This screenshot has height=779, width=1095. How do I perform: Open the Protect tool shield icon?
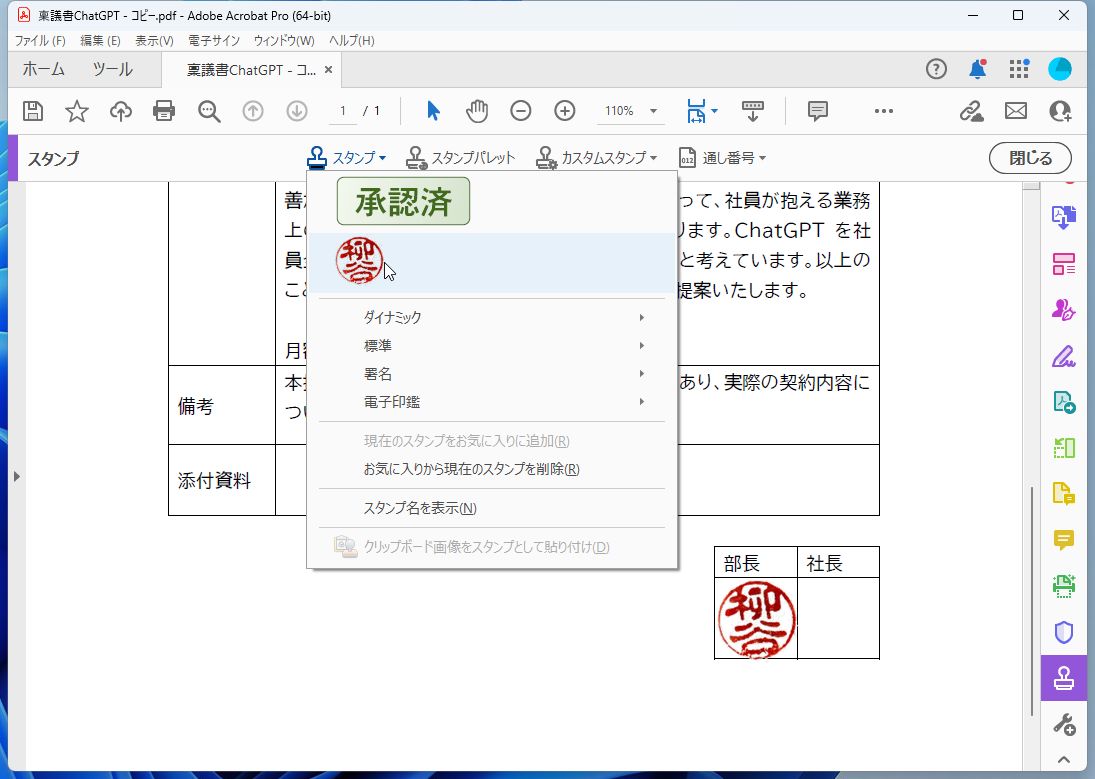(1063, 632)
